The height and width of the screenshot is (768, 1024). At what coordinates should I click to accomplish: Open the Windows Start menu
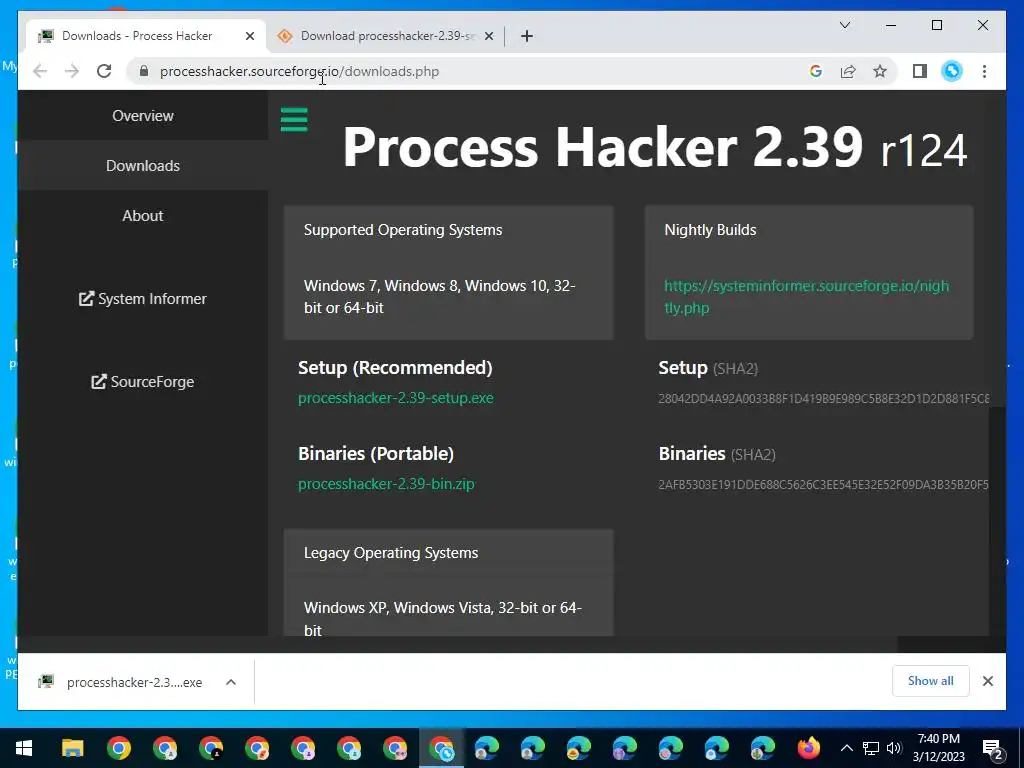[x=24, y=748]
